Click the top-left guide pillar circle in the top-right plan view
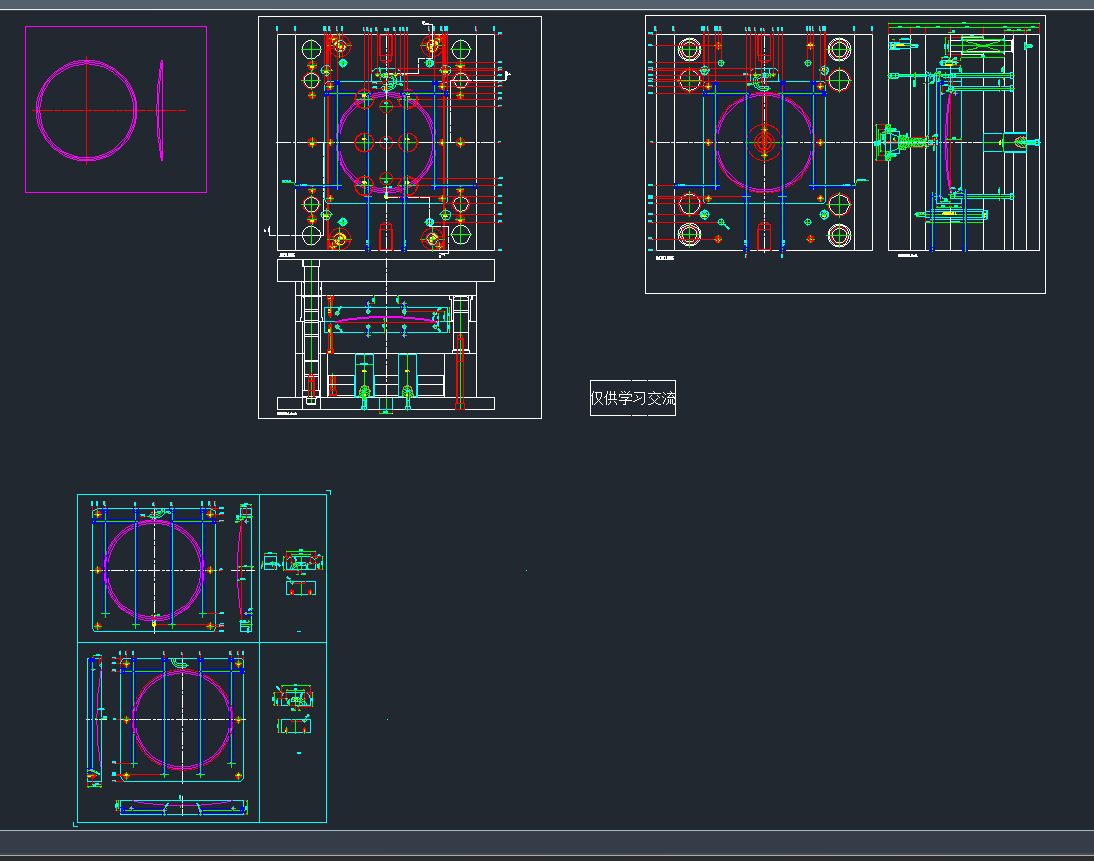Screen dimensions: 1094x861 click(x=689, y=49)
